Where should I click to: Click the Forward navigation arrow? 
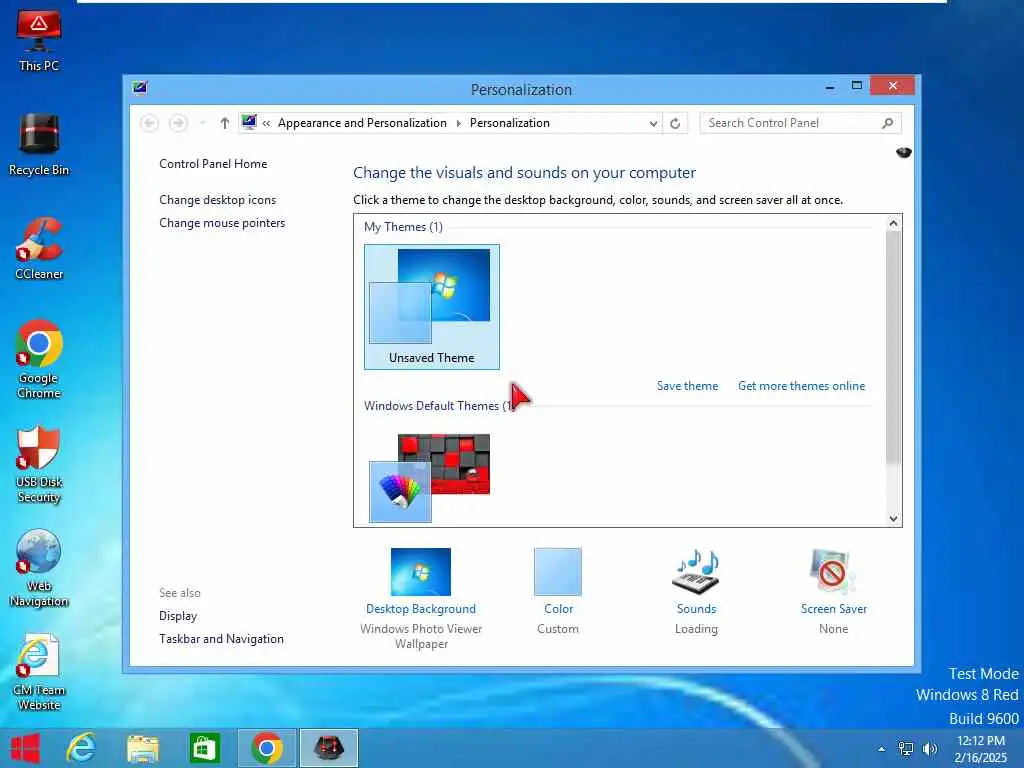(x=178, y=123)
